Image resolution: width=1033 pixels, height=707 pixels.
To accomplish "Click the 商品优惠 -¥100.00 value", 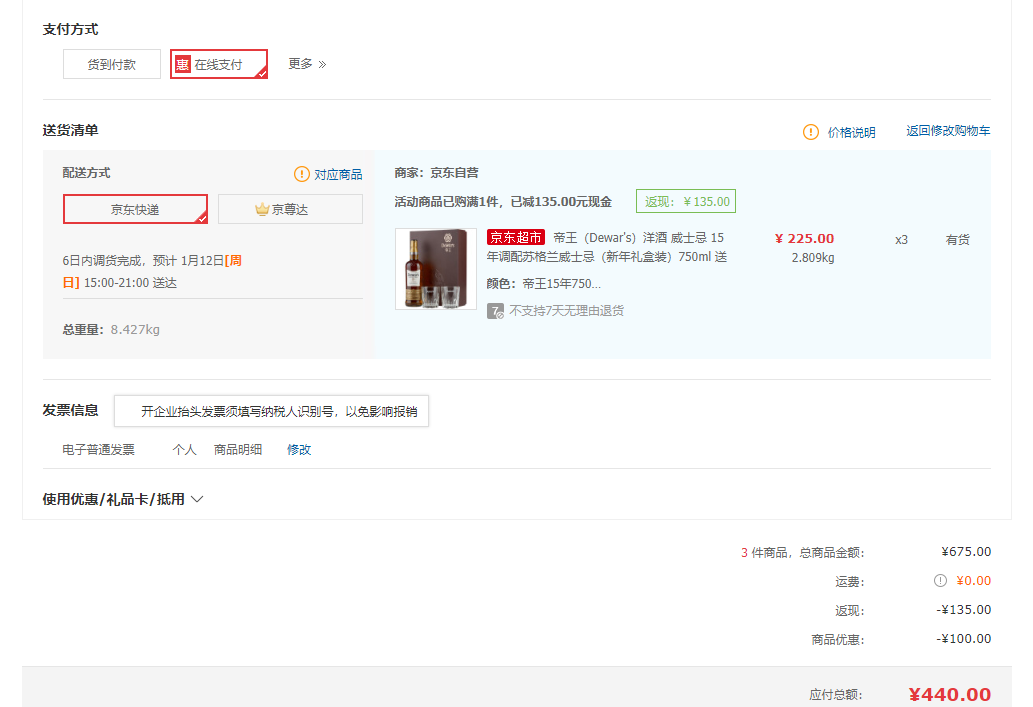I will click(963, 638).
